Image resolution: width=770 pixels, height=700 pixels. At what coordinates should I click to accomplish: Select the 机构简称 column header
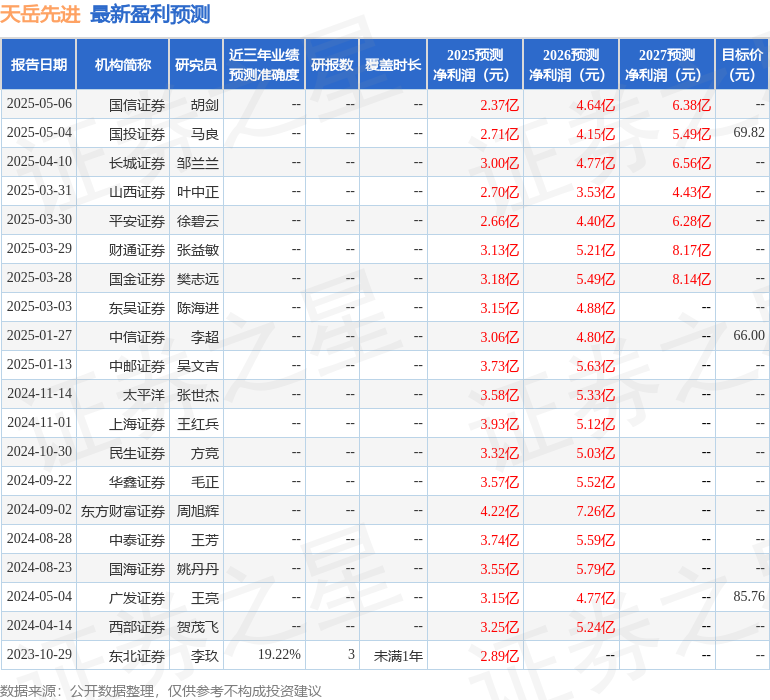click(x=123, y=64)
